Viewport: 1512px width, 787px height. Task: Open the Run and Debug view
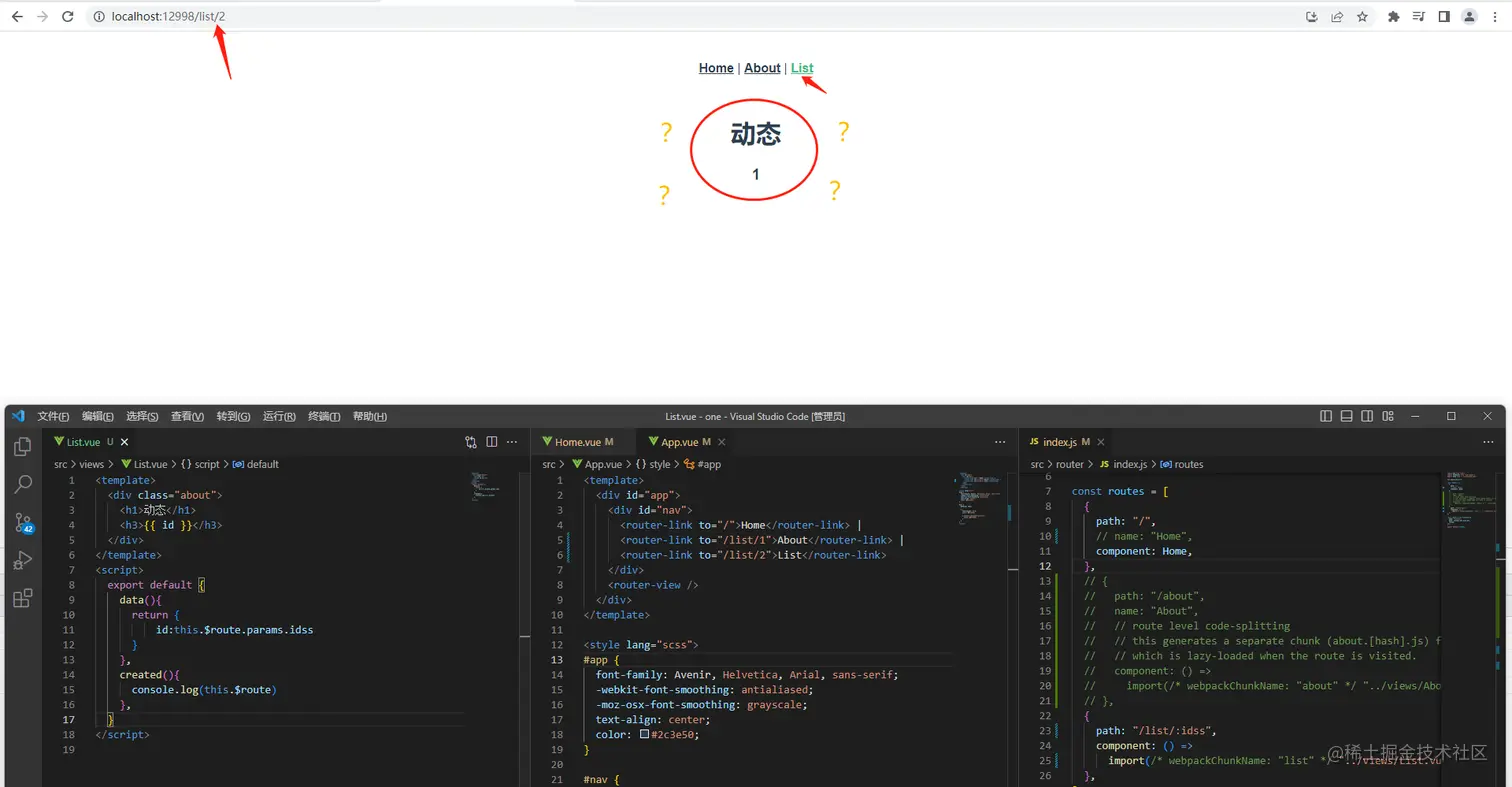(x=22, y=561)
